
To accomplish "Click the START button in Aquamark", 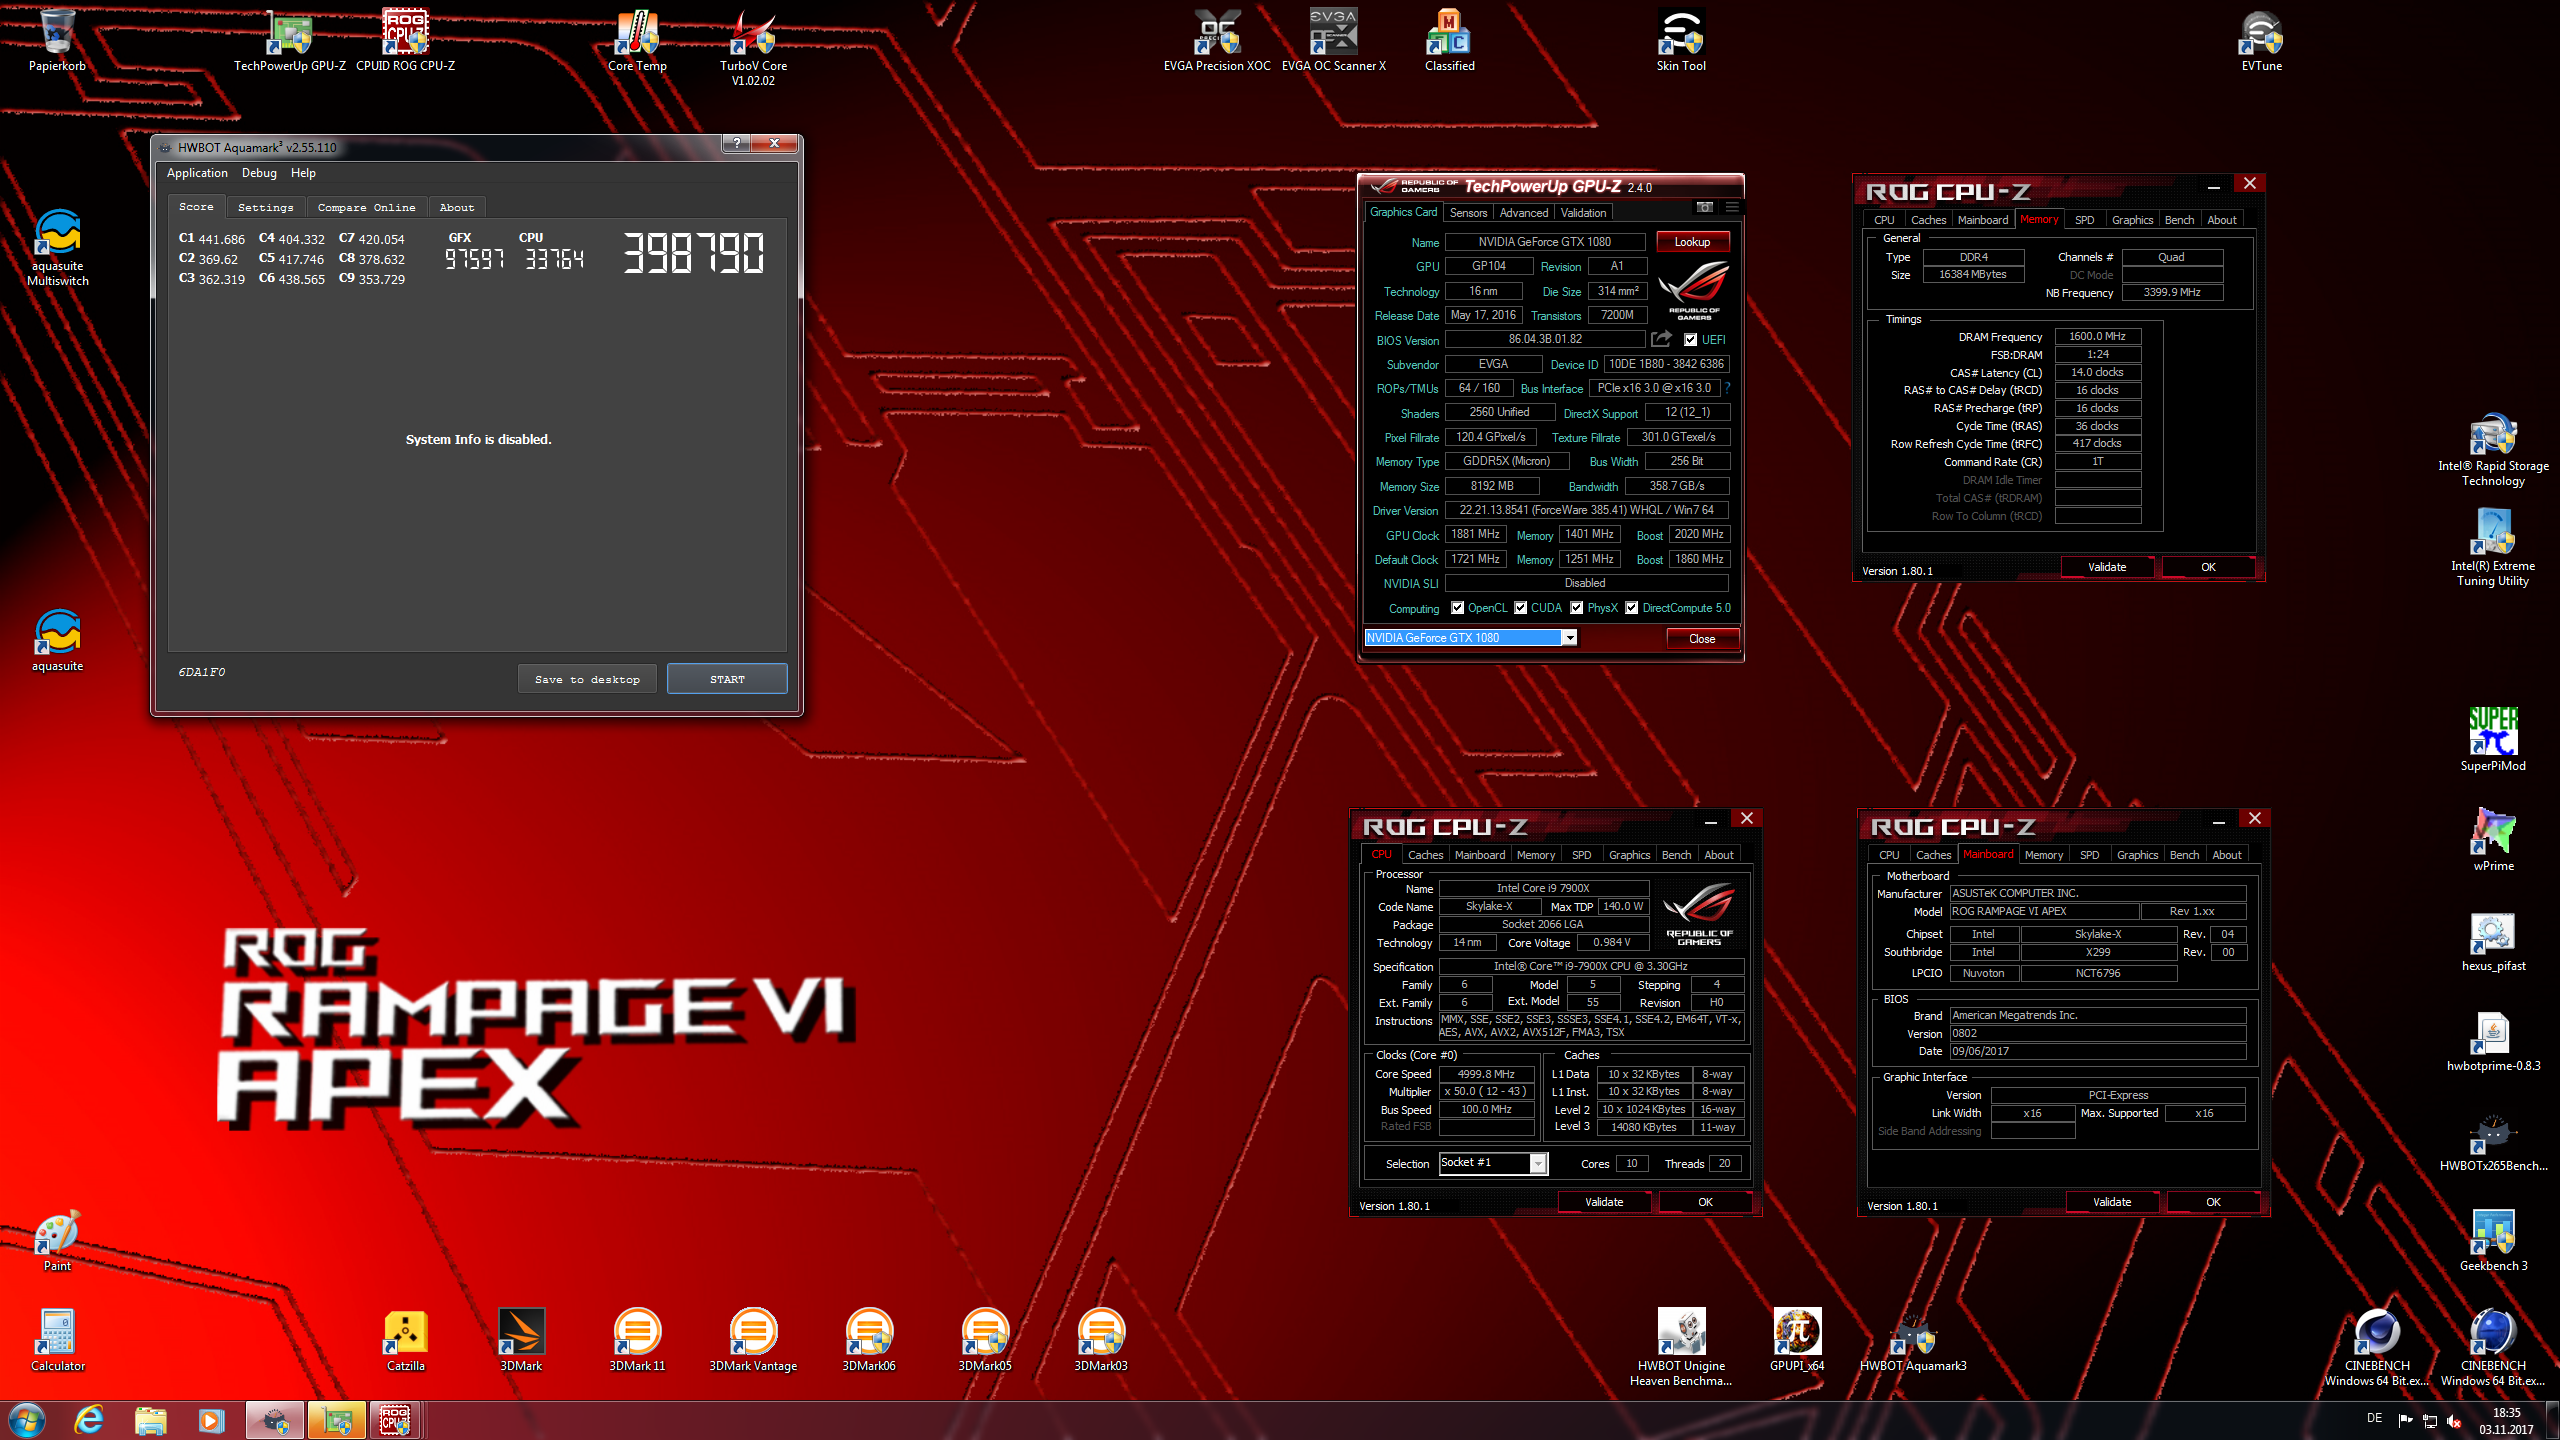I will 727,679.
